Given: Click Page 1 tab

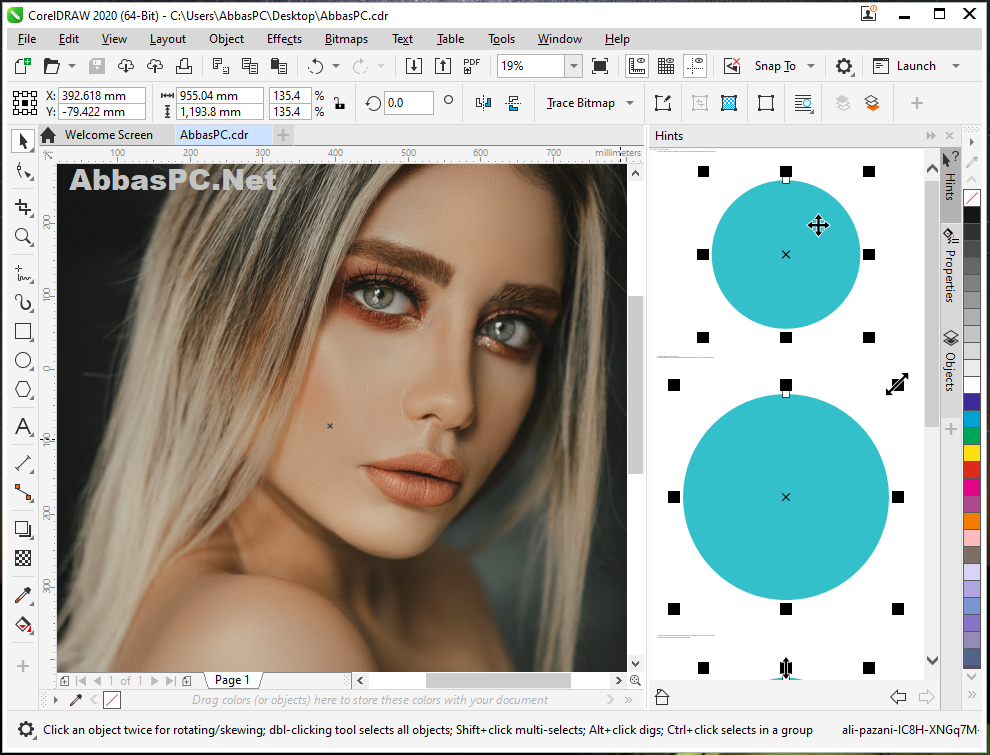Looking at the screenshot, I should [232, 680].
